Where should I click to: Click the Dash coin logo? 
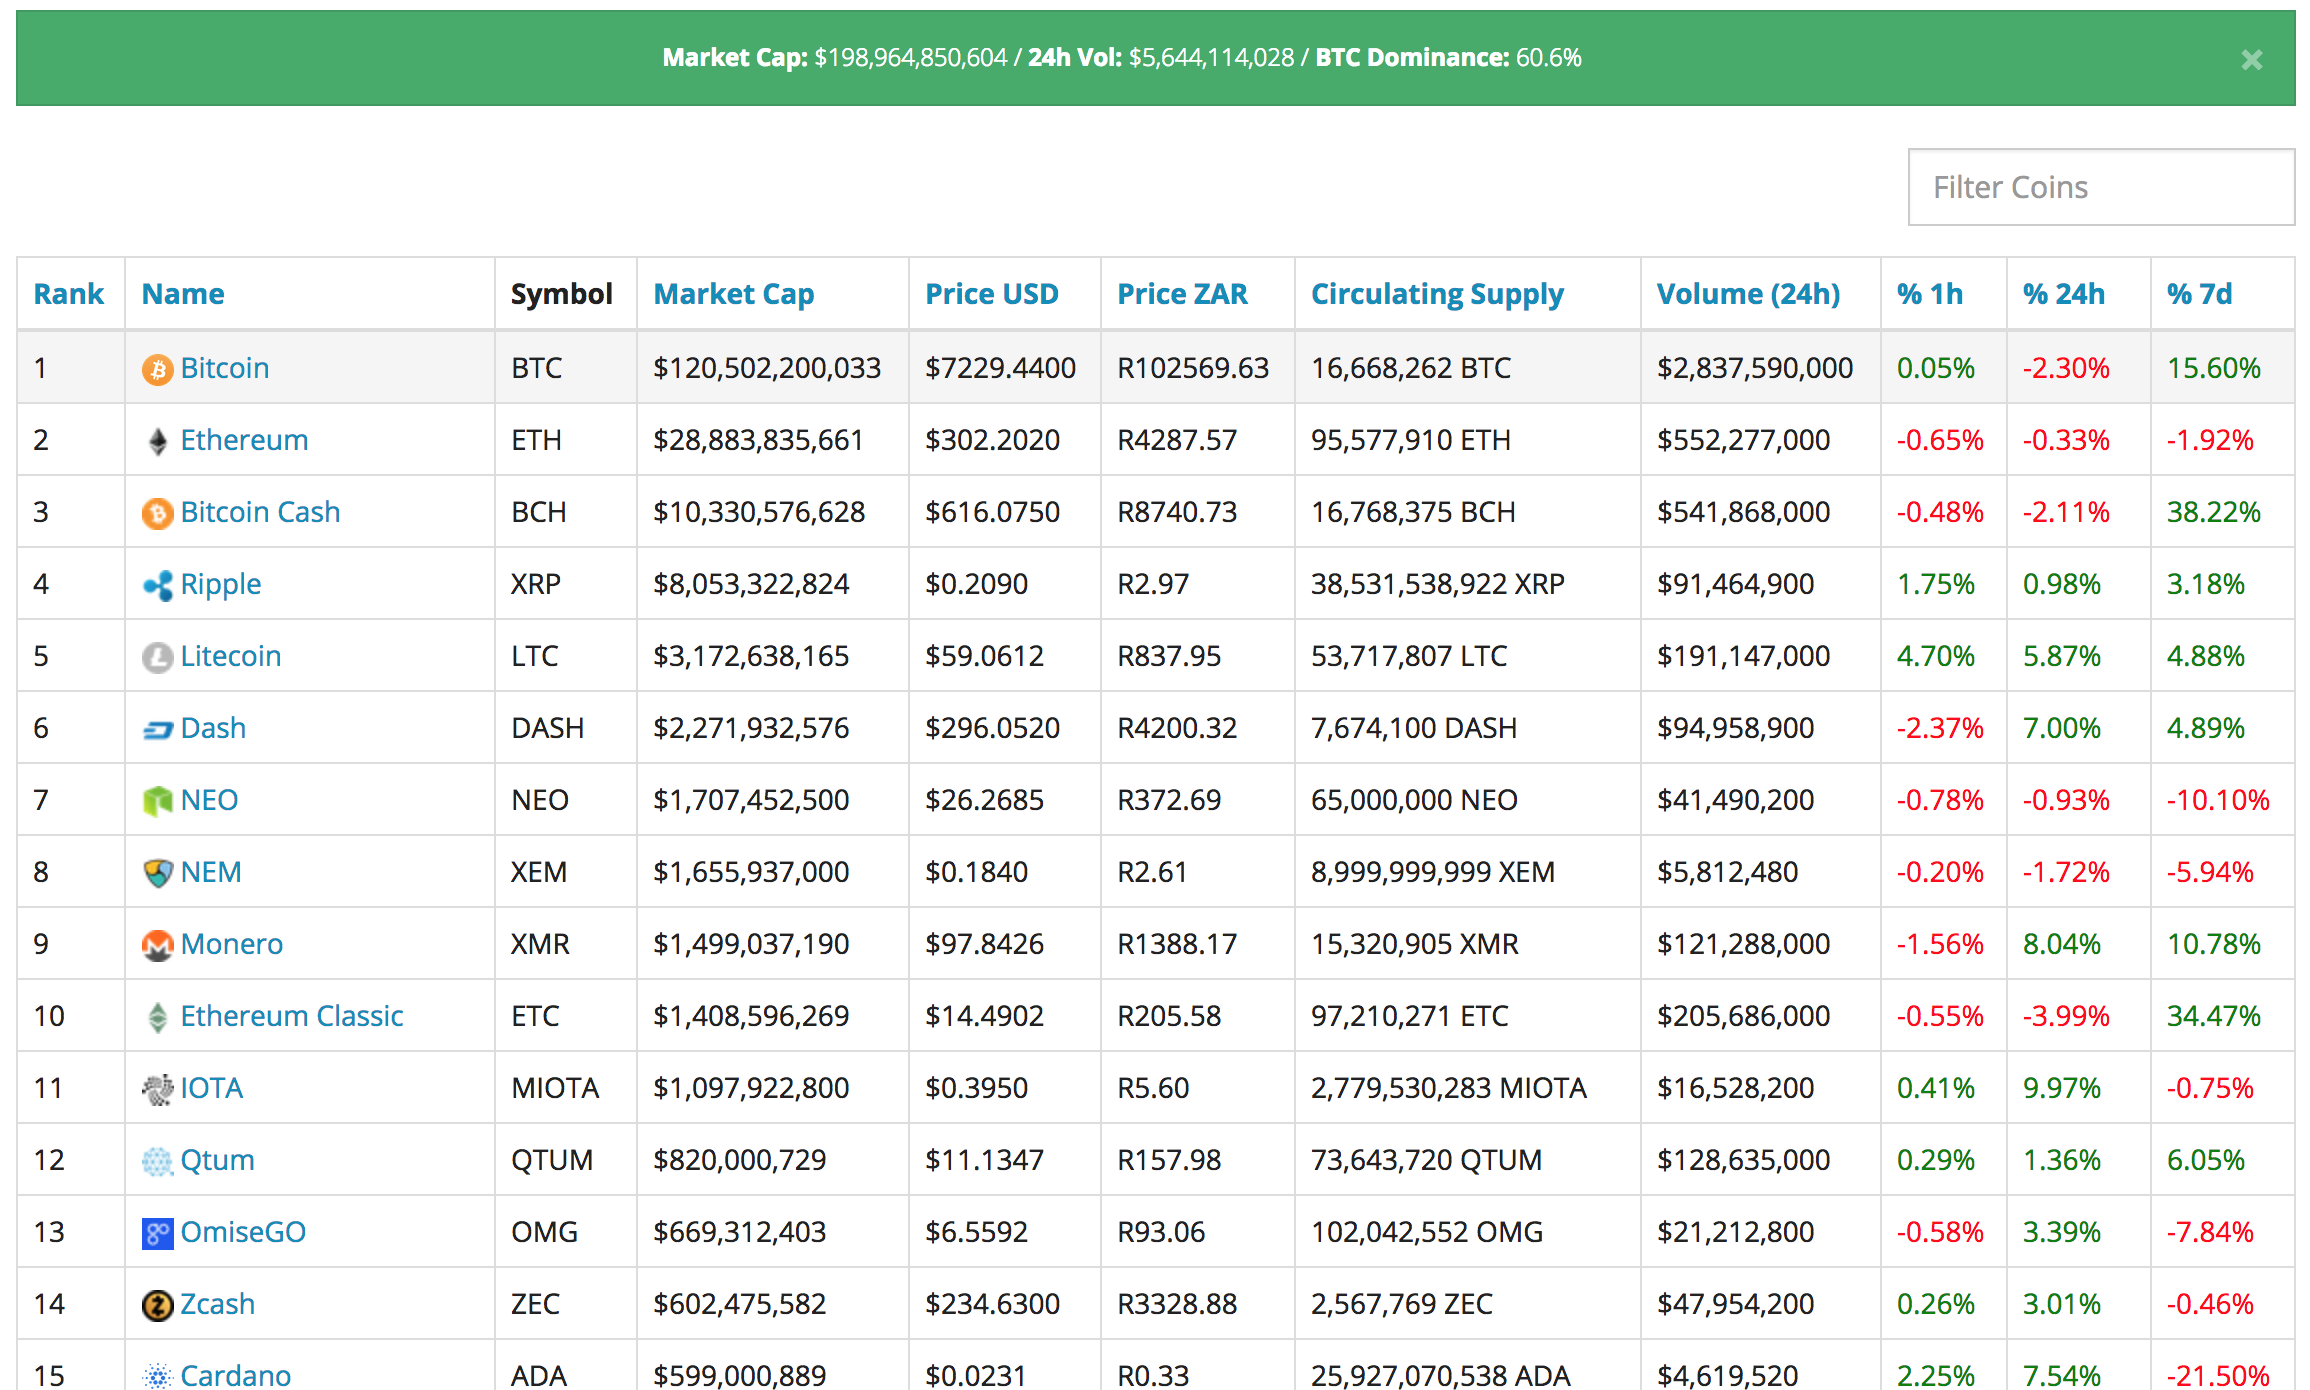pyautogui.click(x=157, y=727)
